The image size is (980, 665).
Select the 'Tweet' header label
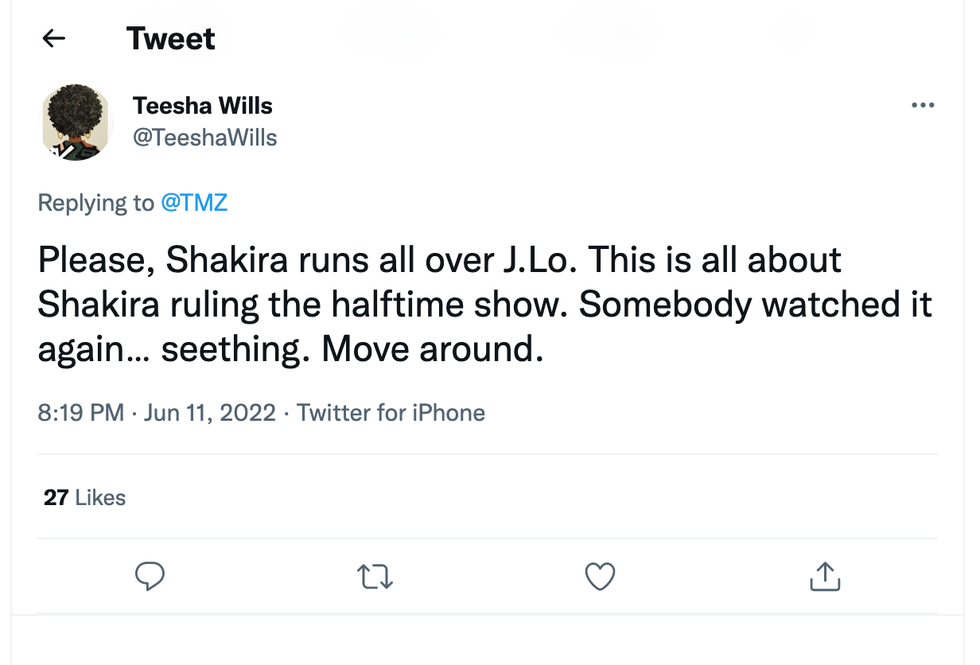(170, 37)
